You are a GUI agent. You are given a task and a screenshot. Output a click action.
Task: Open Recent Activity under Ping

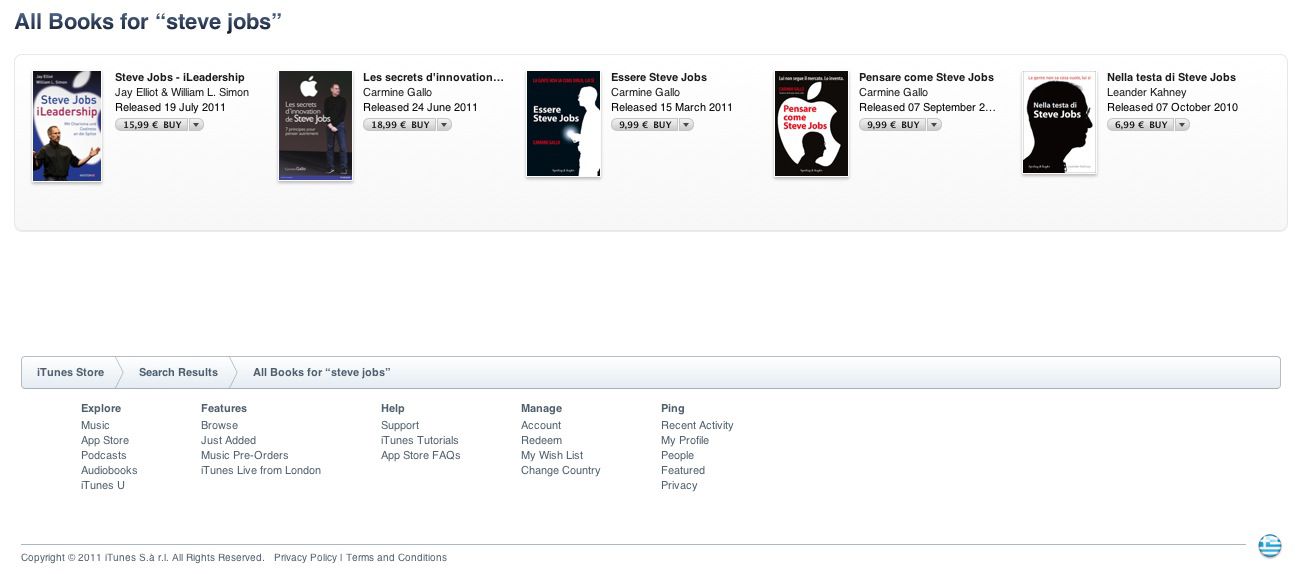[697, 425]
